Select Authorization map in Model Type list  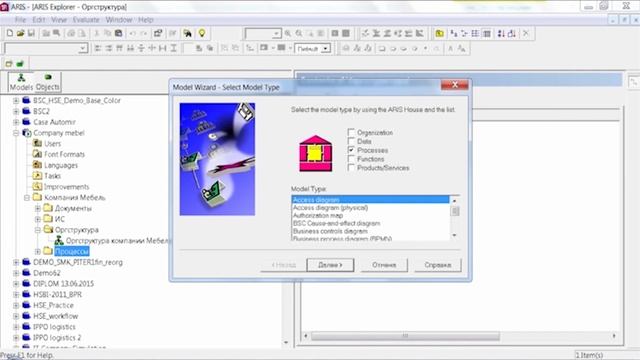[x=370, y=216]
